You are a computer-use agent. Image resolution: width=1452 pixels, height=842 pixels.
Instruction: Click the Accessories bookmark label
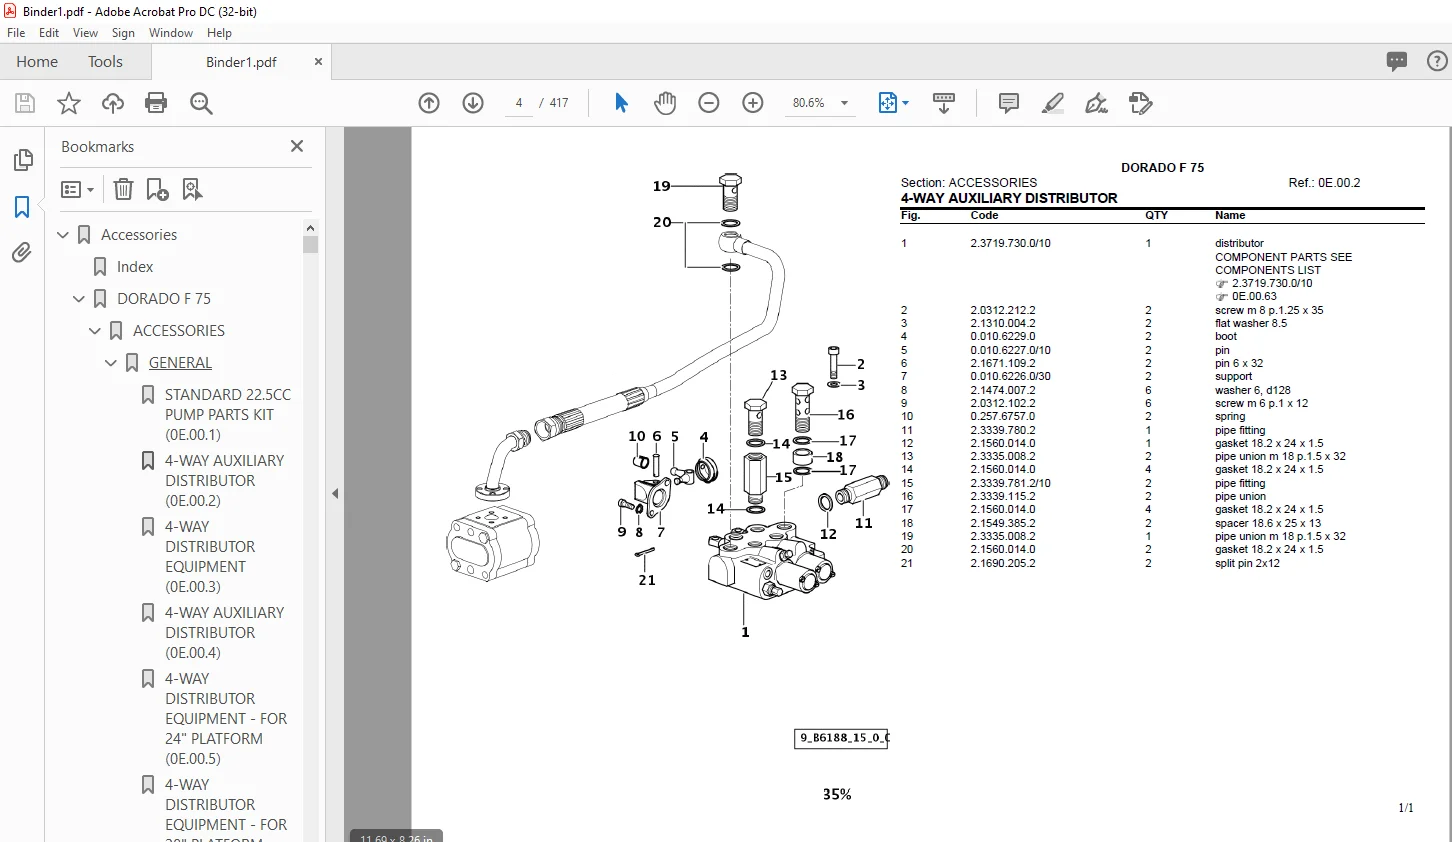click(139, 235)
